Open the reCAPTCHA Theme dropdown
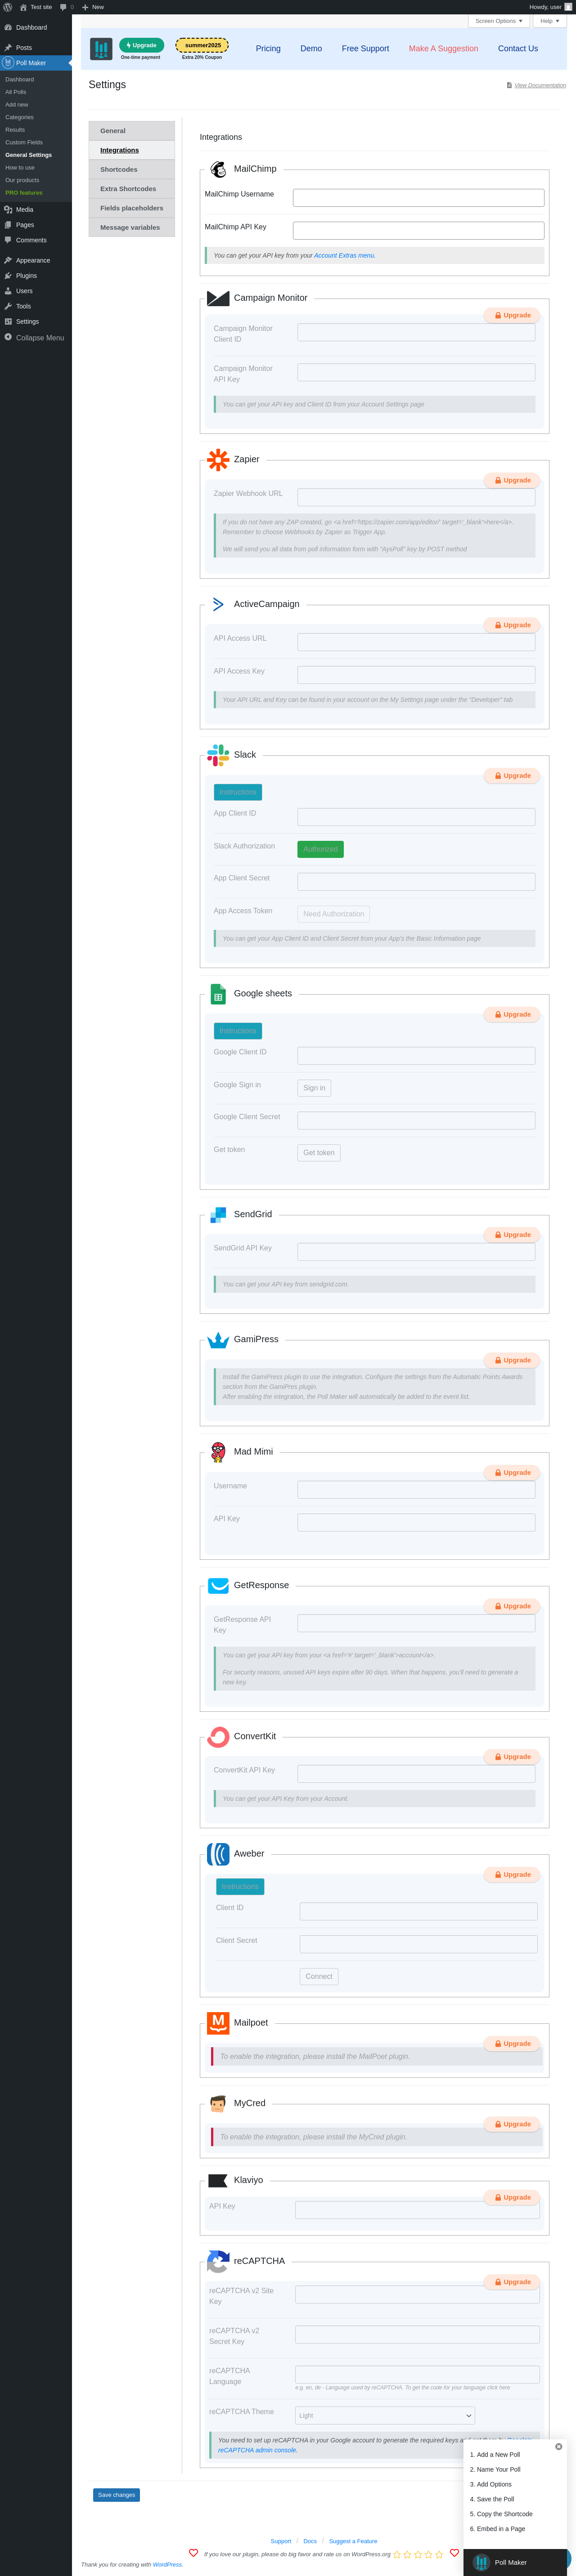This screenshot has height=2576, width=576. click(385, 2415)
